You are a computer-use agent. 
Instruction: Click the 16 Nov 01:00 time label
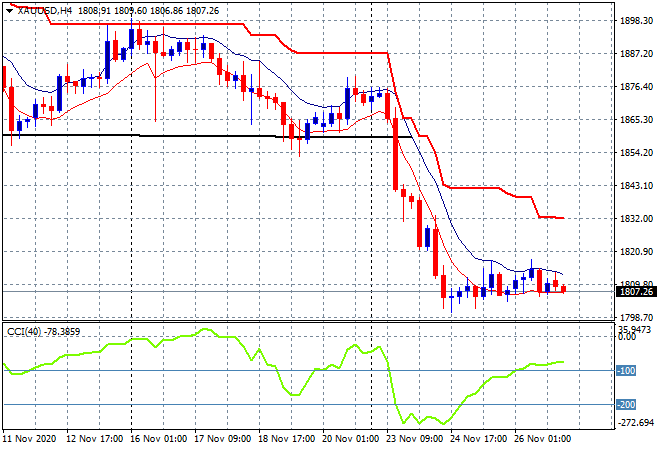[x=159, y=439]
